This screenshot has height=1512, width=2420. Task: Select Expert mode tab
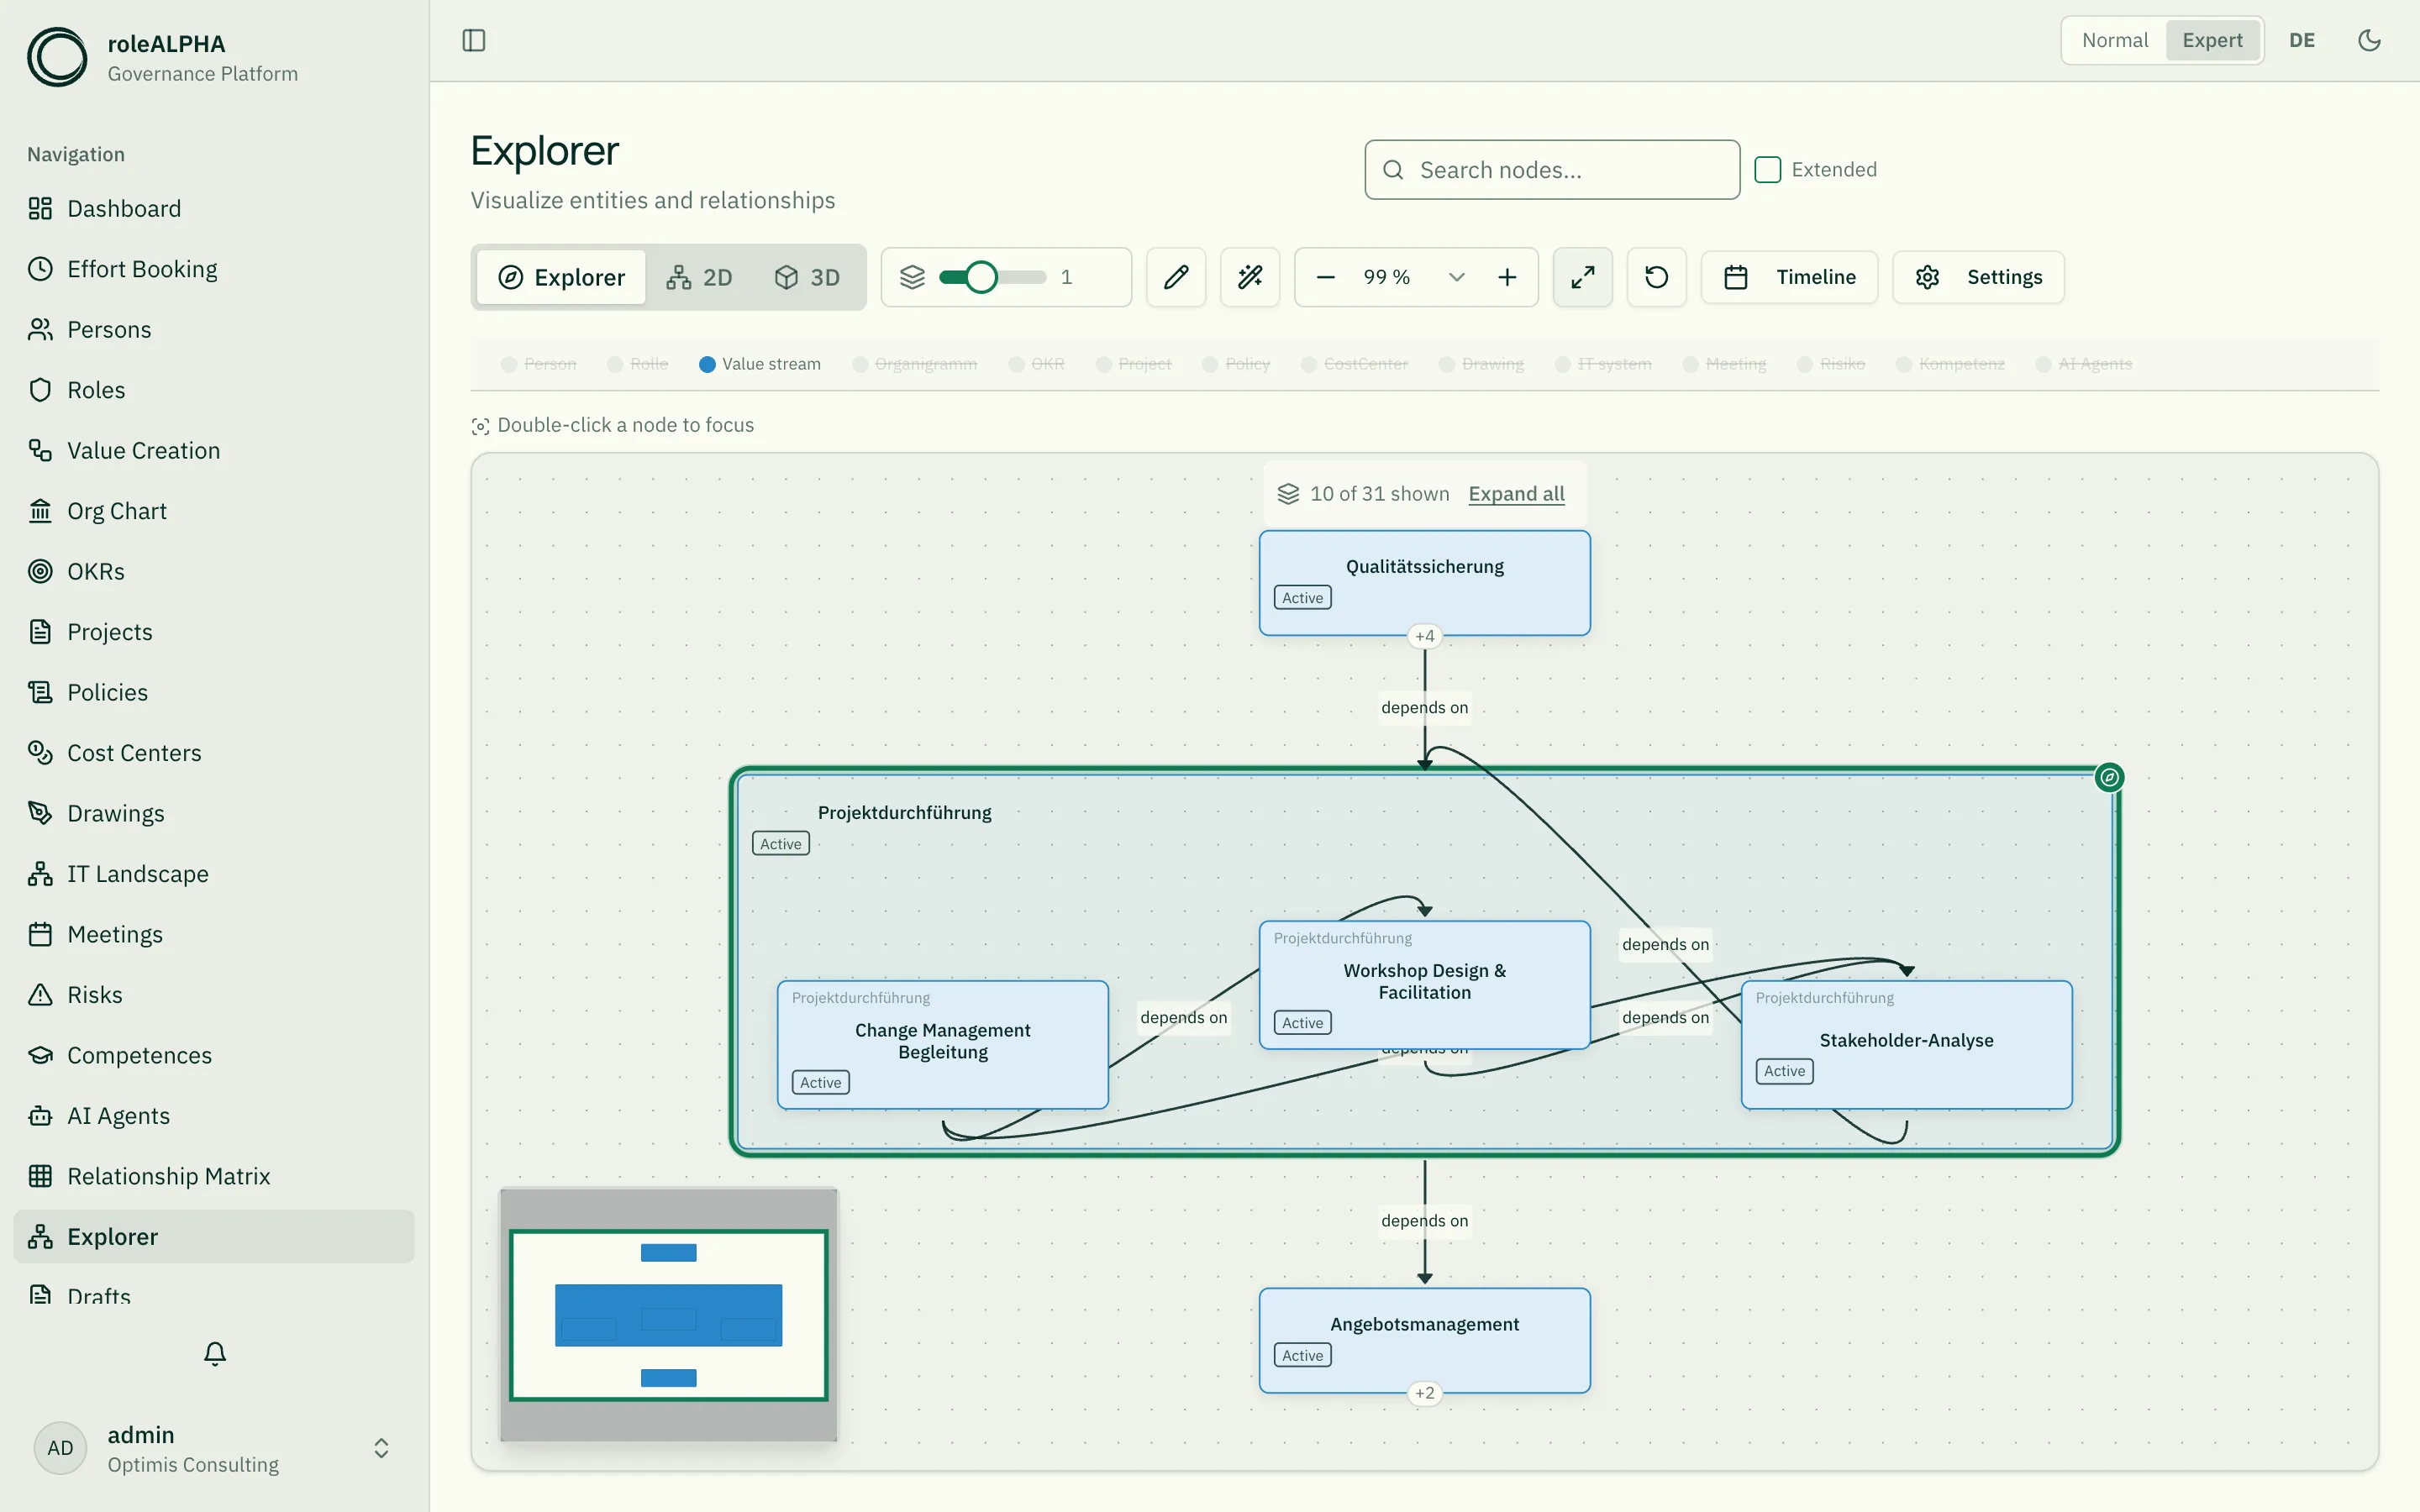2212,40
